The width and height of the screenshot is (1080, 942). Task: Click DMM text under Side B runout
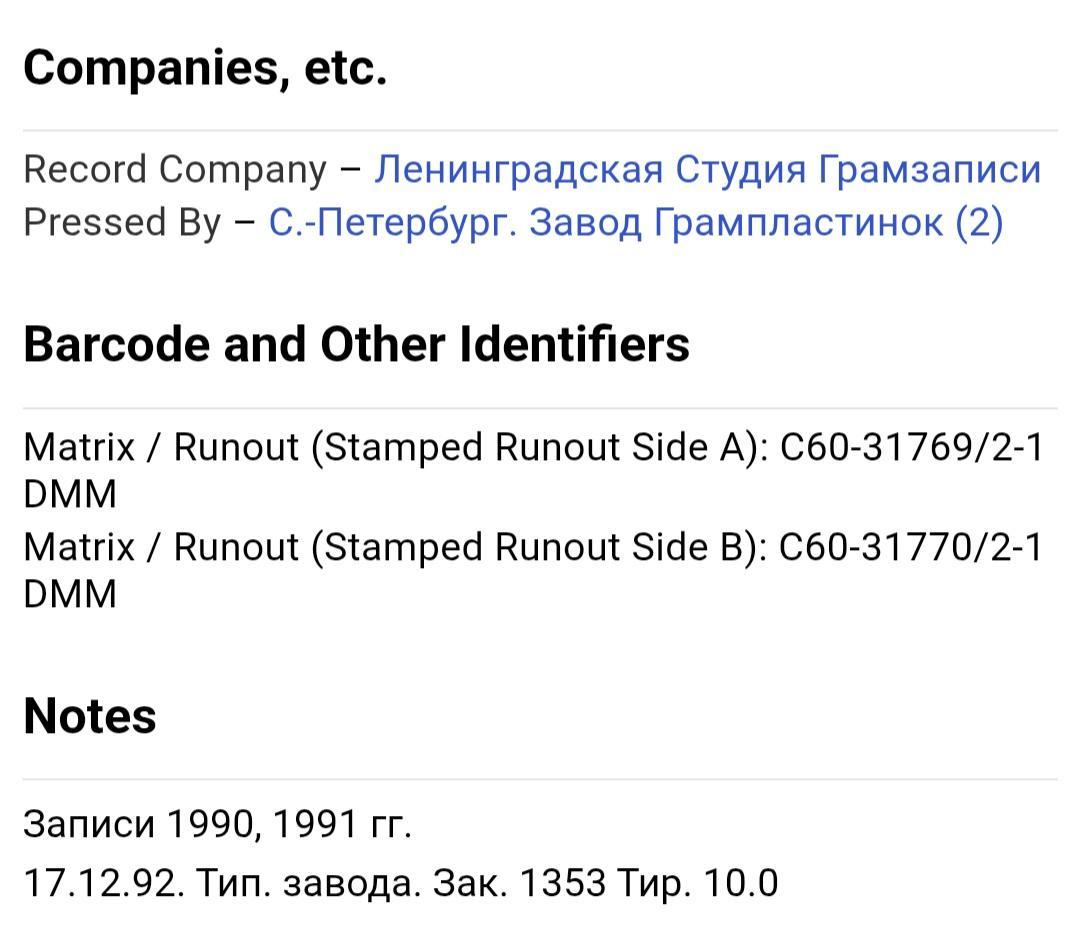[70, 594]
